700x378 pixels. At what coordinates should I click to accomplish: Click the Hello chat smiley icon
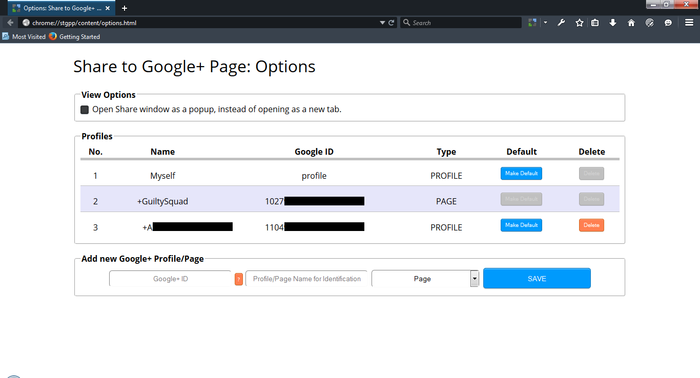668,22
